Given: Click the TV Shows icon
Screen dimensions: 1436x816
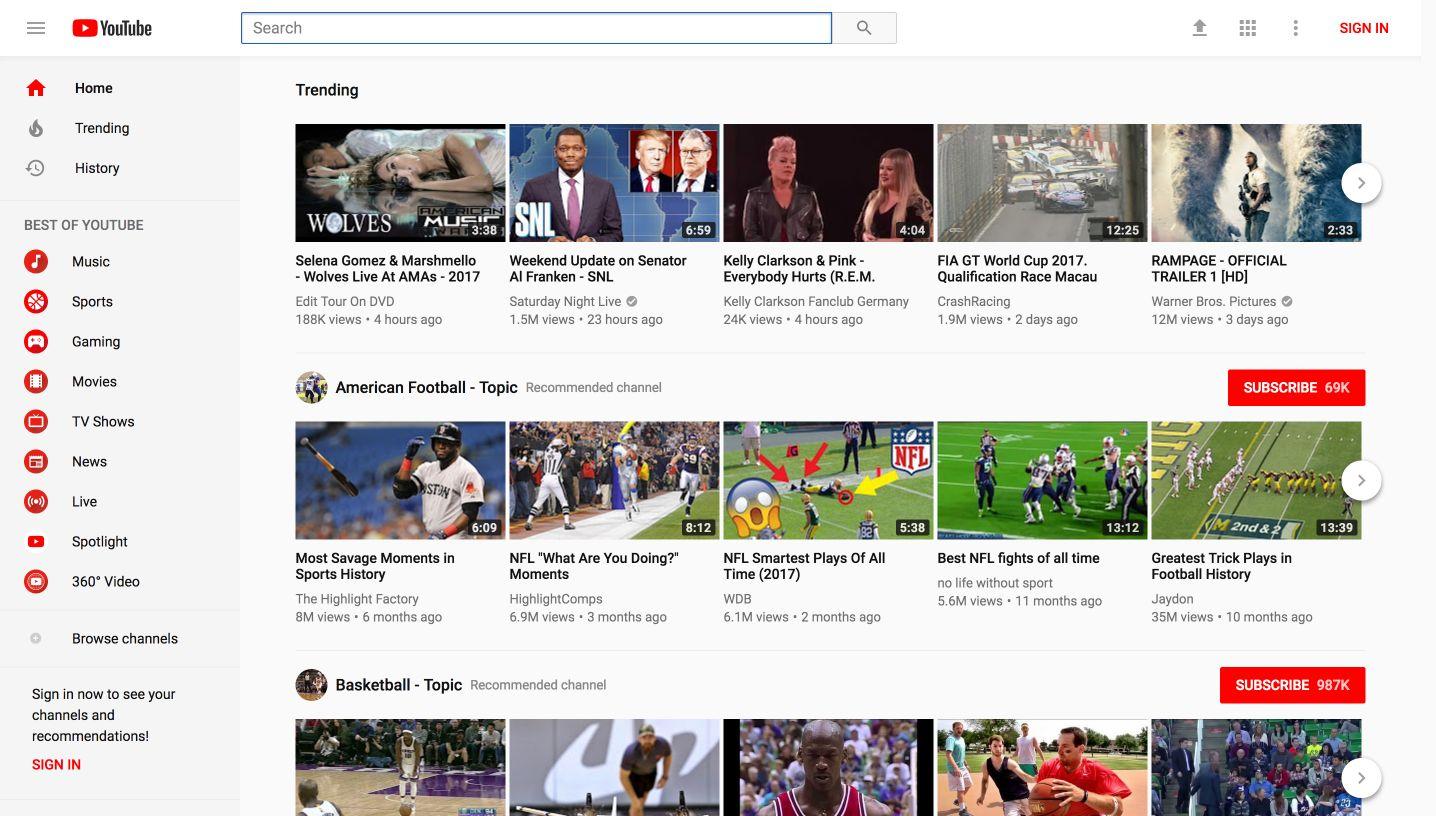Looking at the screenshot, I should (x=36, y=421).
